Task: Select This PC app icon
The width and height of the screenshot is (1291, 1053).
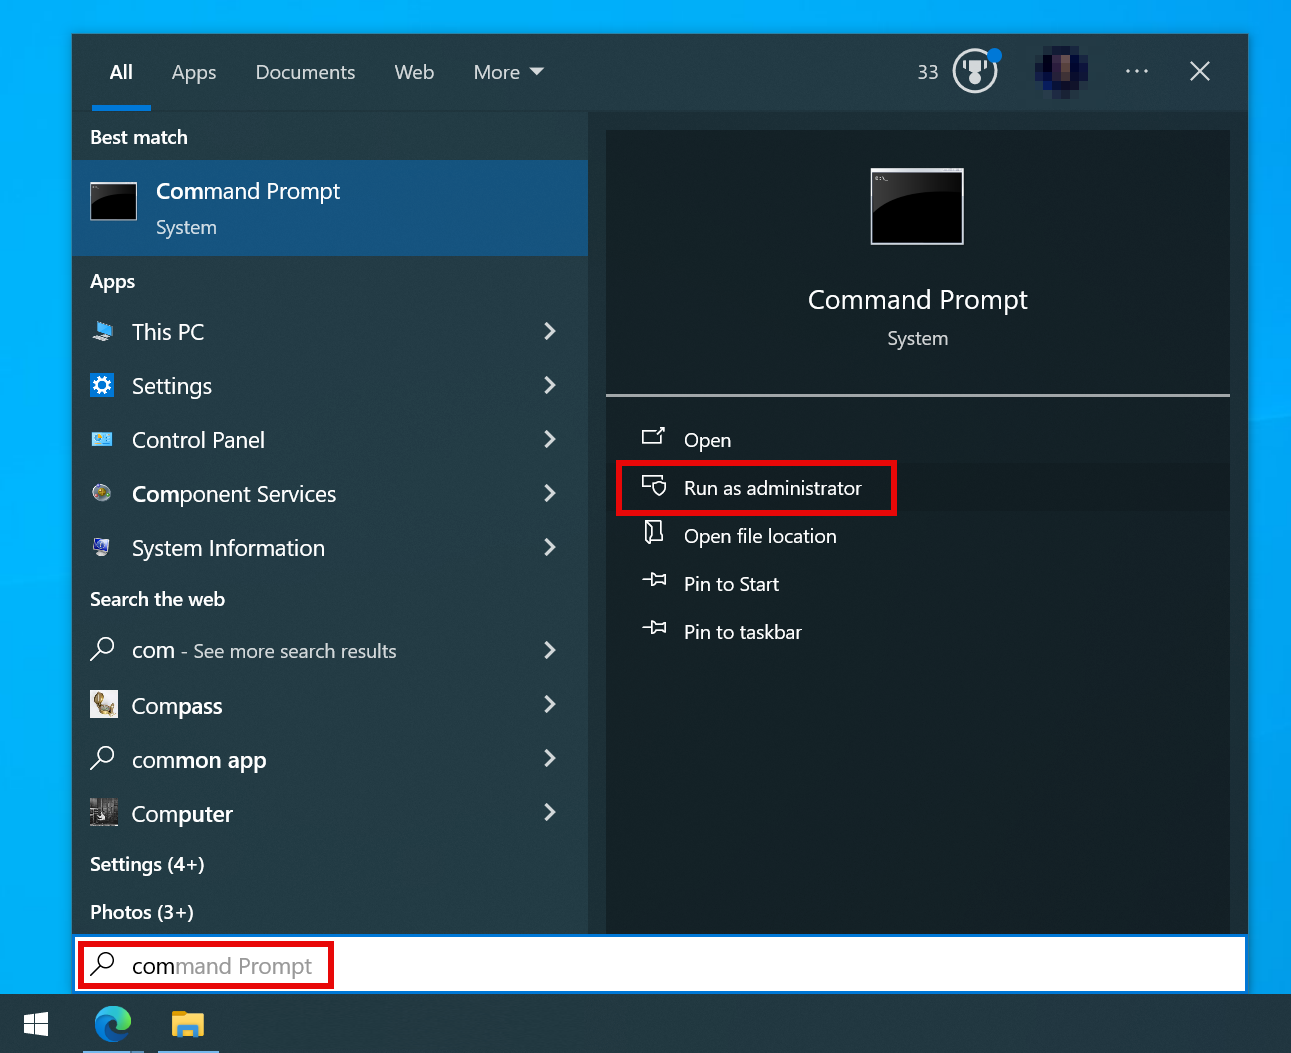Action: [x=102, y=331]
